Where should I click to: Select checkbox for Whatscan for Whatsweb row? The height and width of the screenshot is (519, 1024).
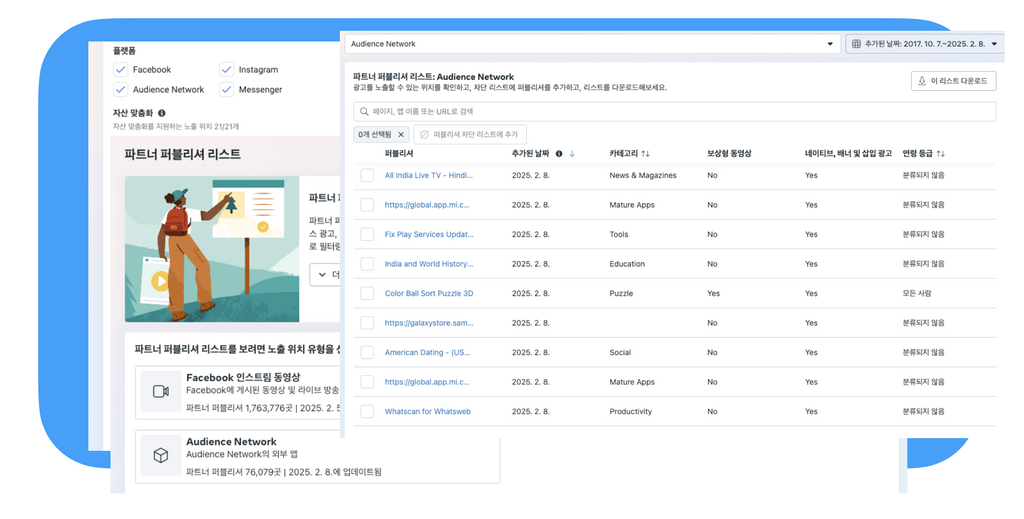click(x=367, y=412)
